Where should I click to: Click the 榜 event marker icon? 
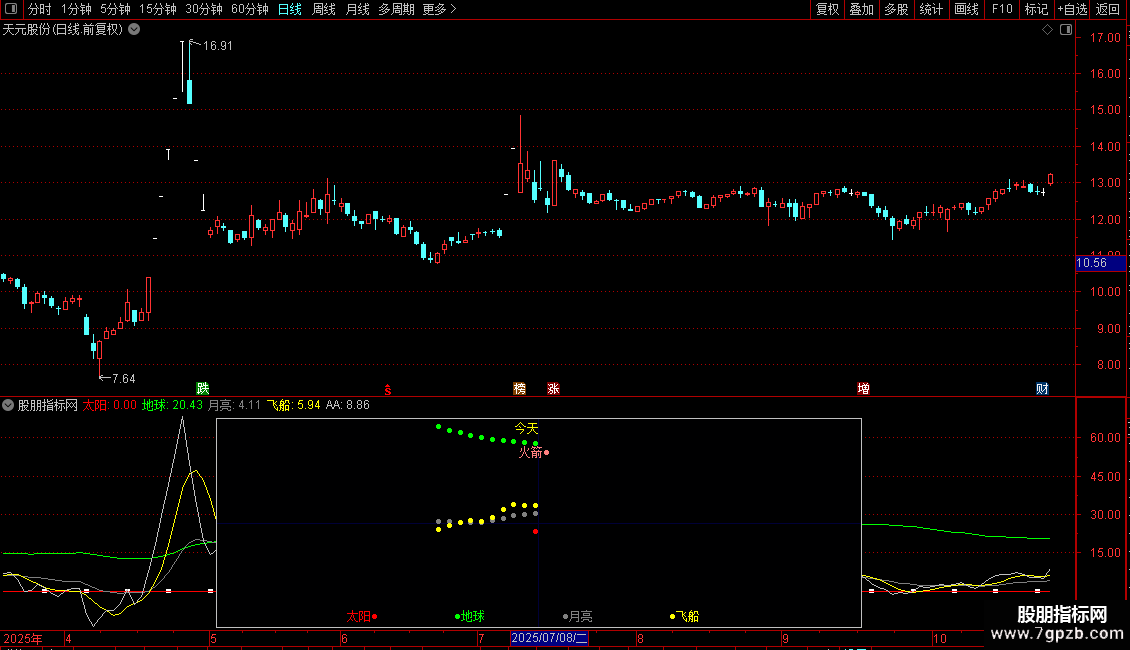tap(519, 388)
